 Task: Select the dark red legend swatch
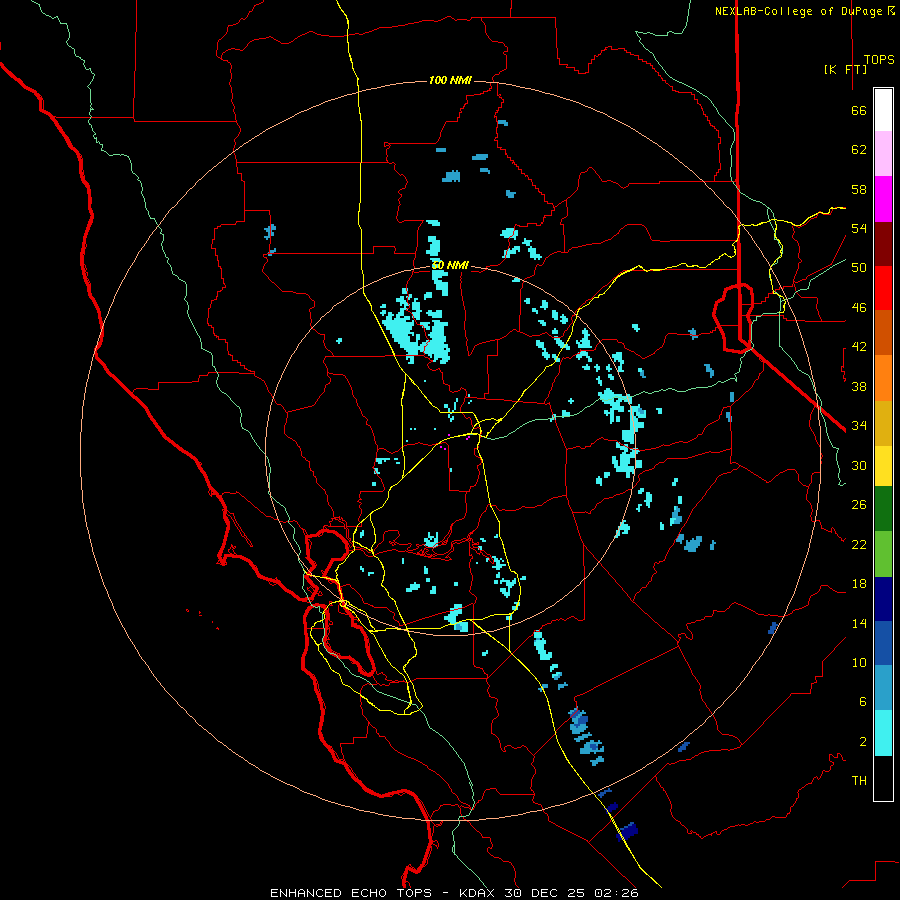883,243
